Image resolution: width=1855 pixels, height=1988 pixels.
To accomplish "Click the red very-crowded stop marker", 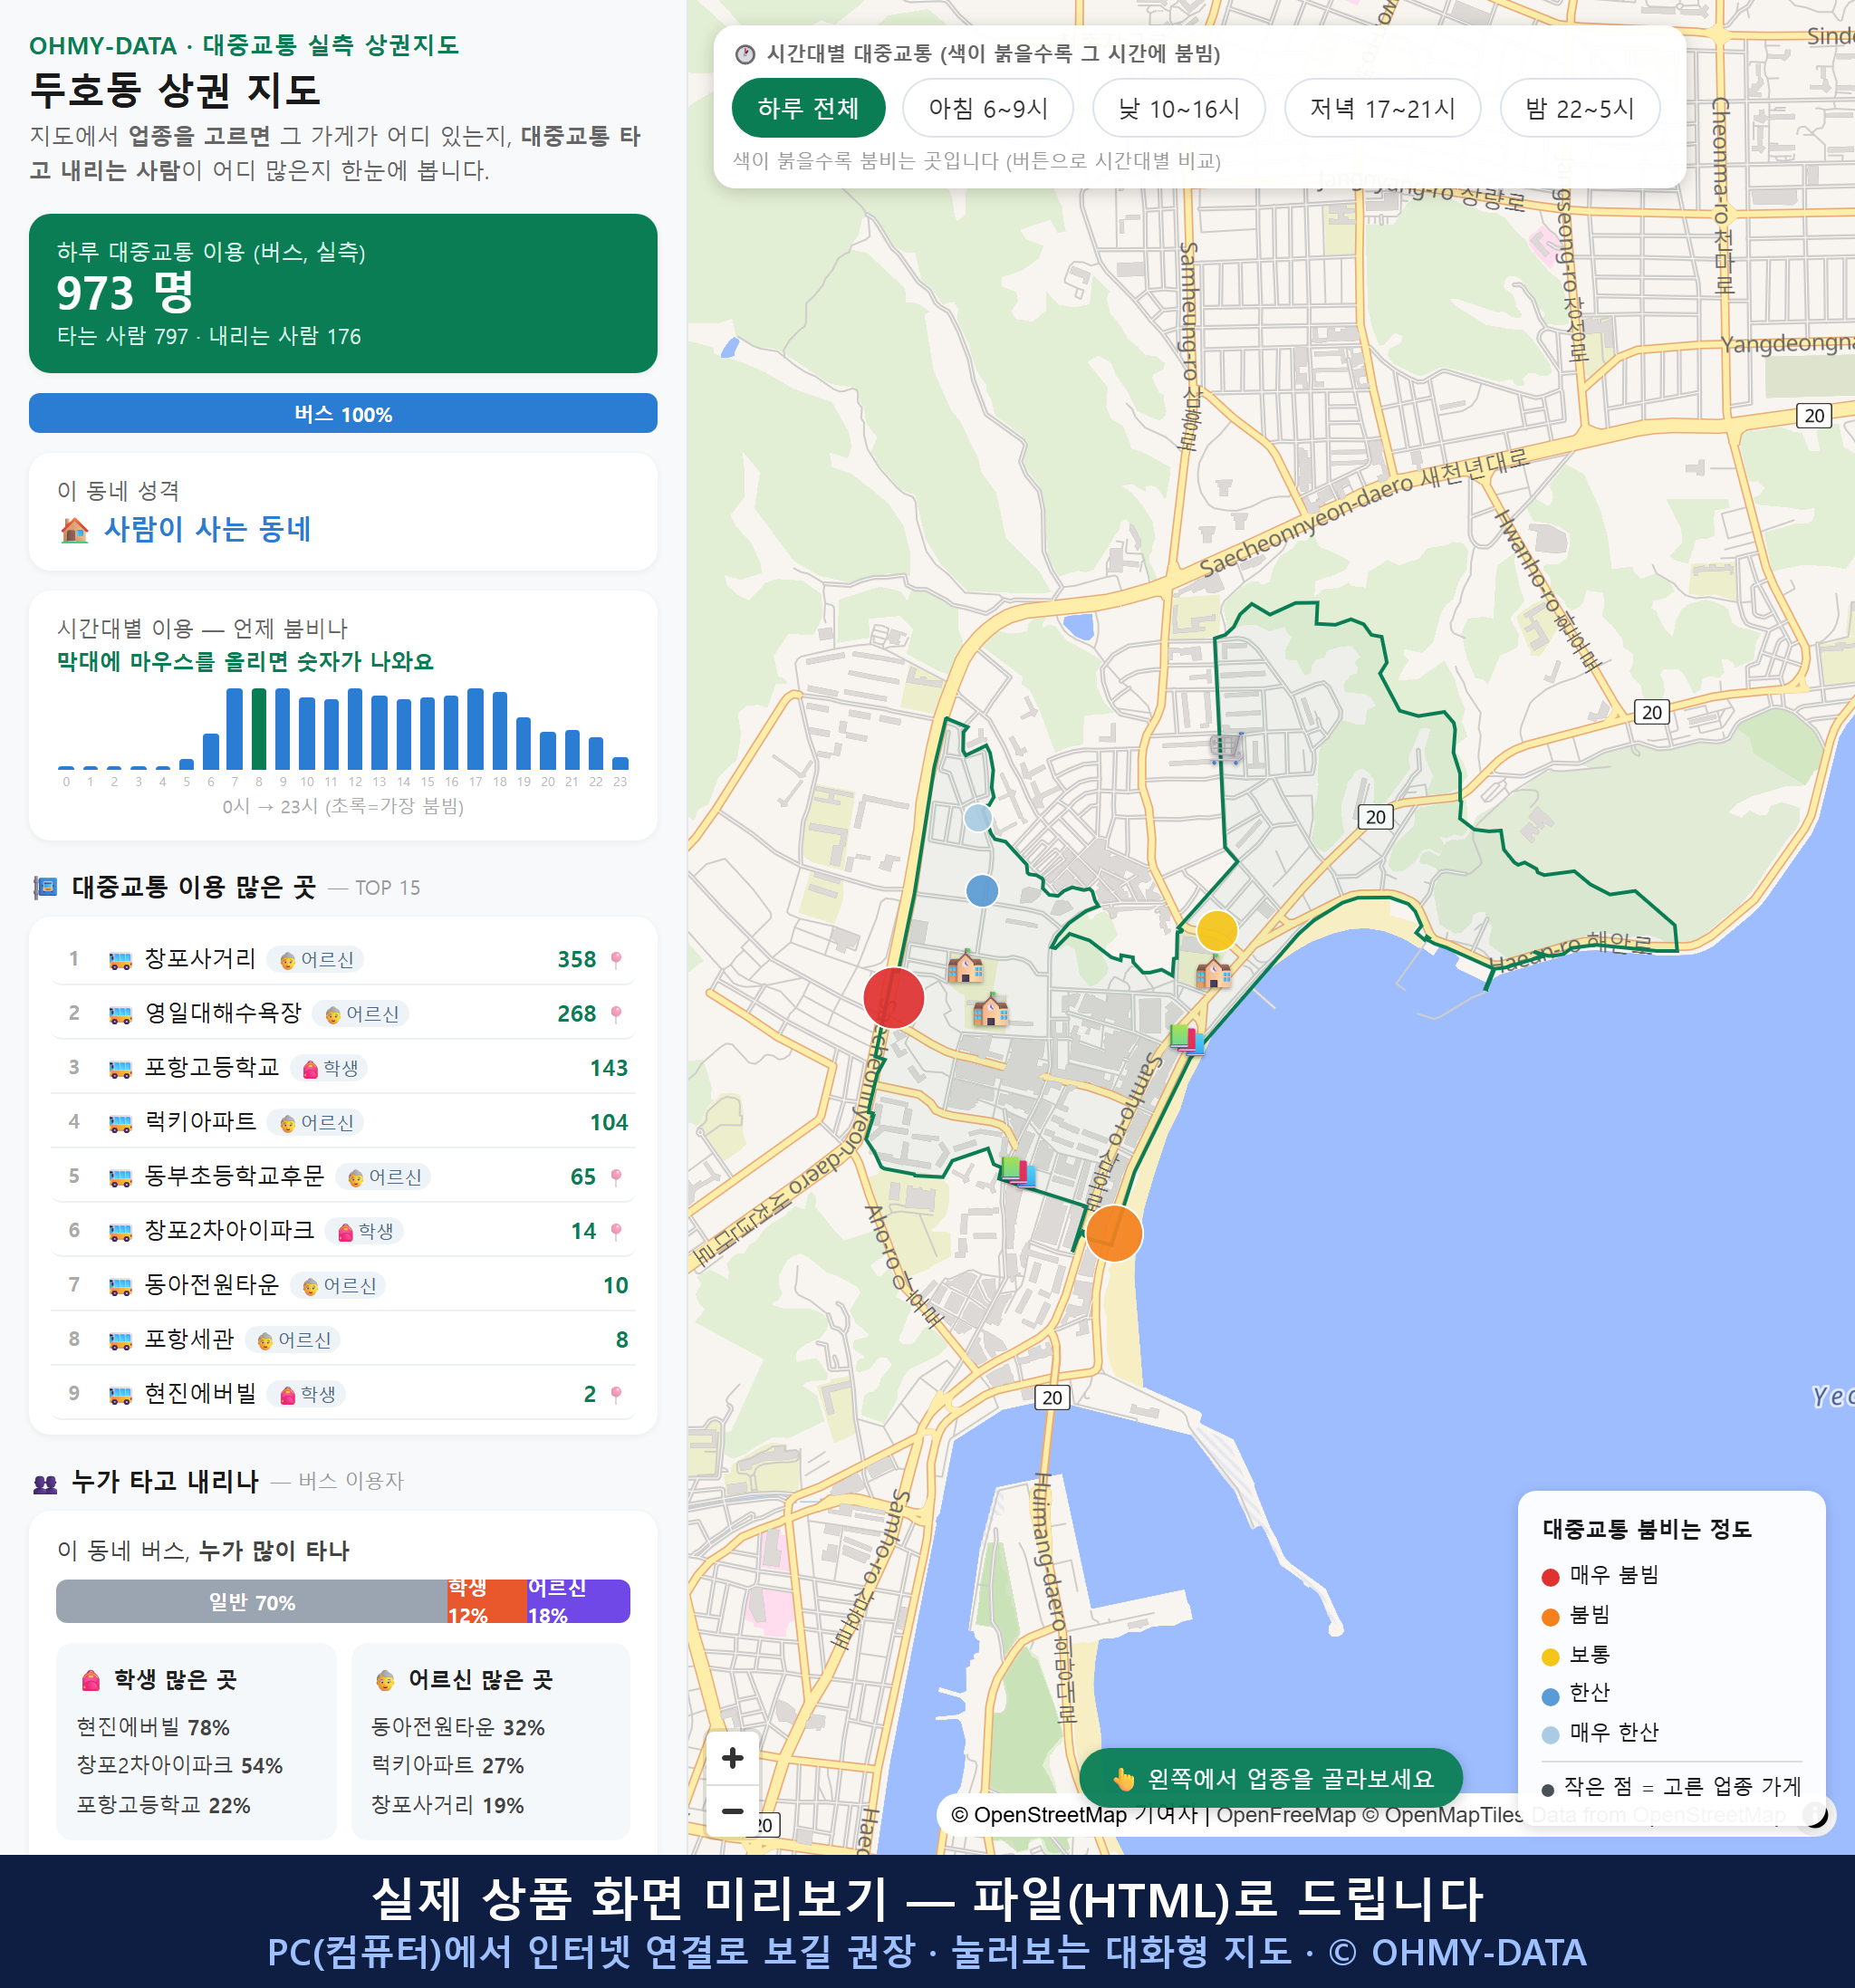I will click(x=894, y=997).
